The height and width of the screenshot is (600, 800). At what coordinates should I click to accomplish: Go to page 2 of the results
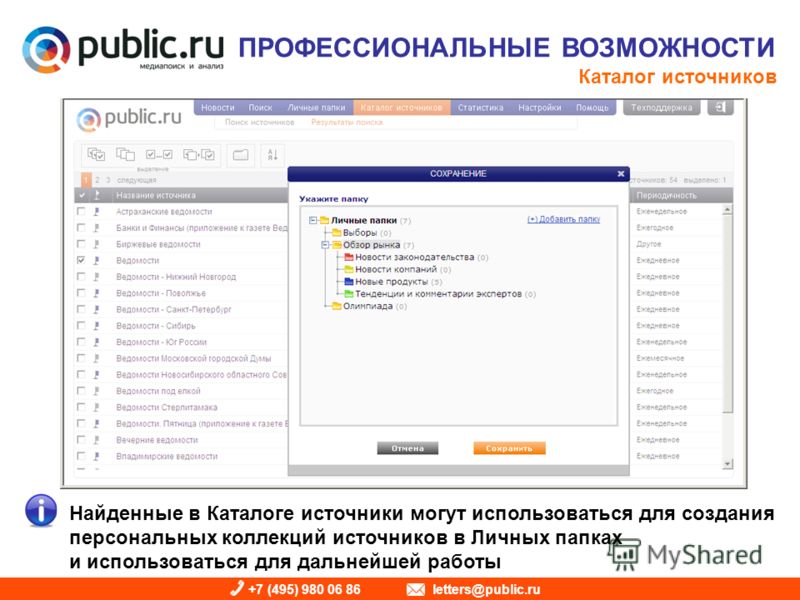(97, 180)
